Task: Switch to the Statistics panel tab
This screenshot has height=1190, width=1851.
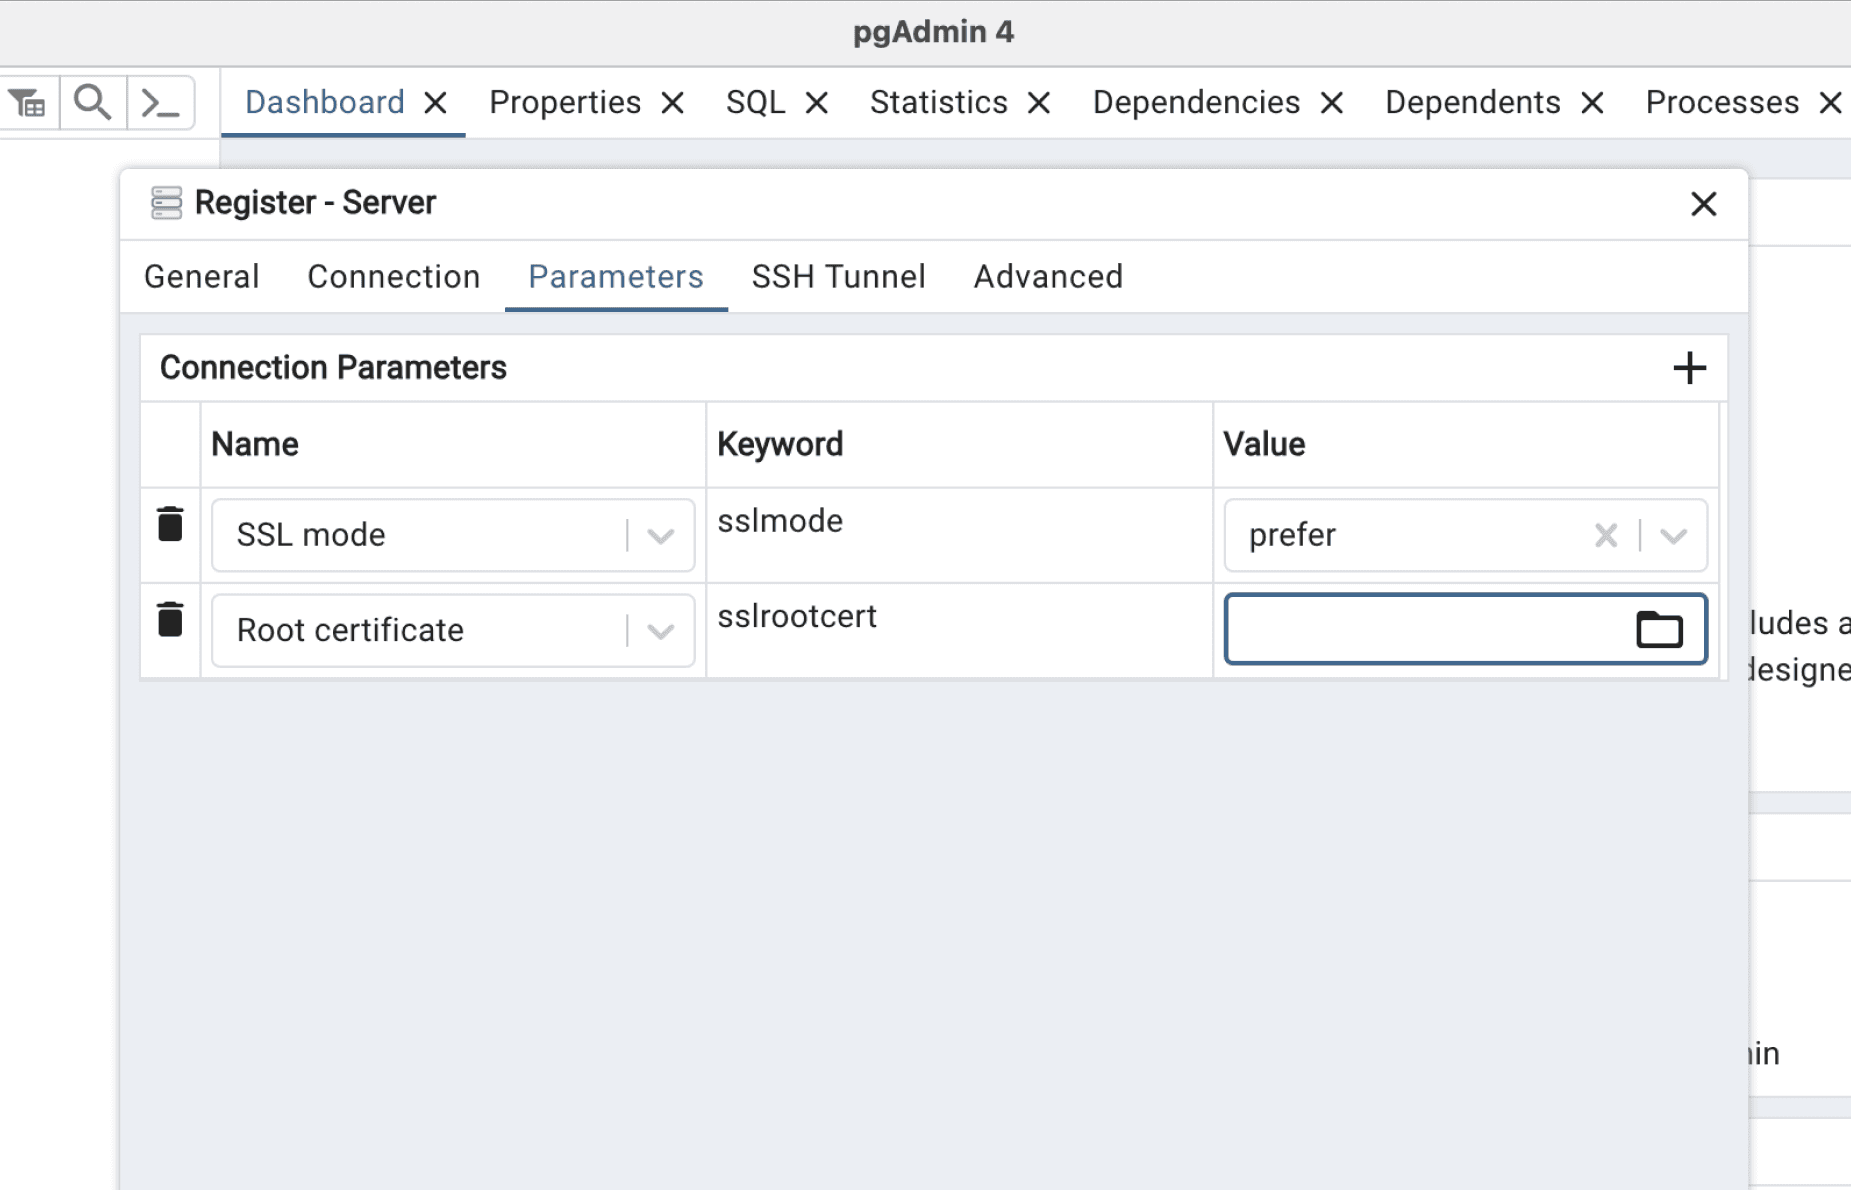Action: click(x=939, y=103)
